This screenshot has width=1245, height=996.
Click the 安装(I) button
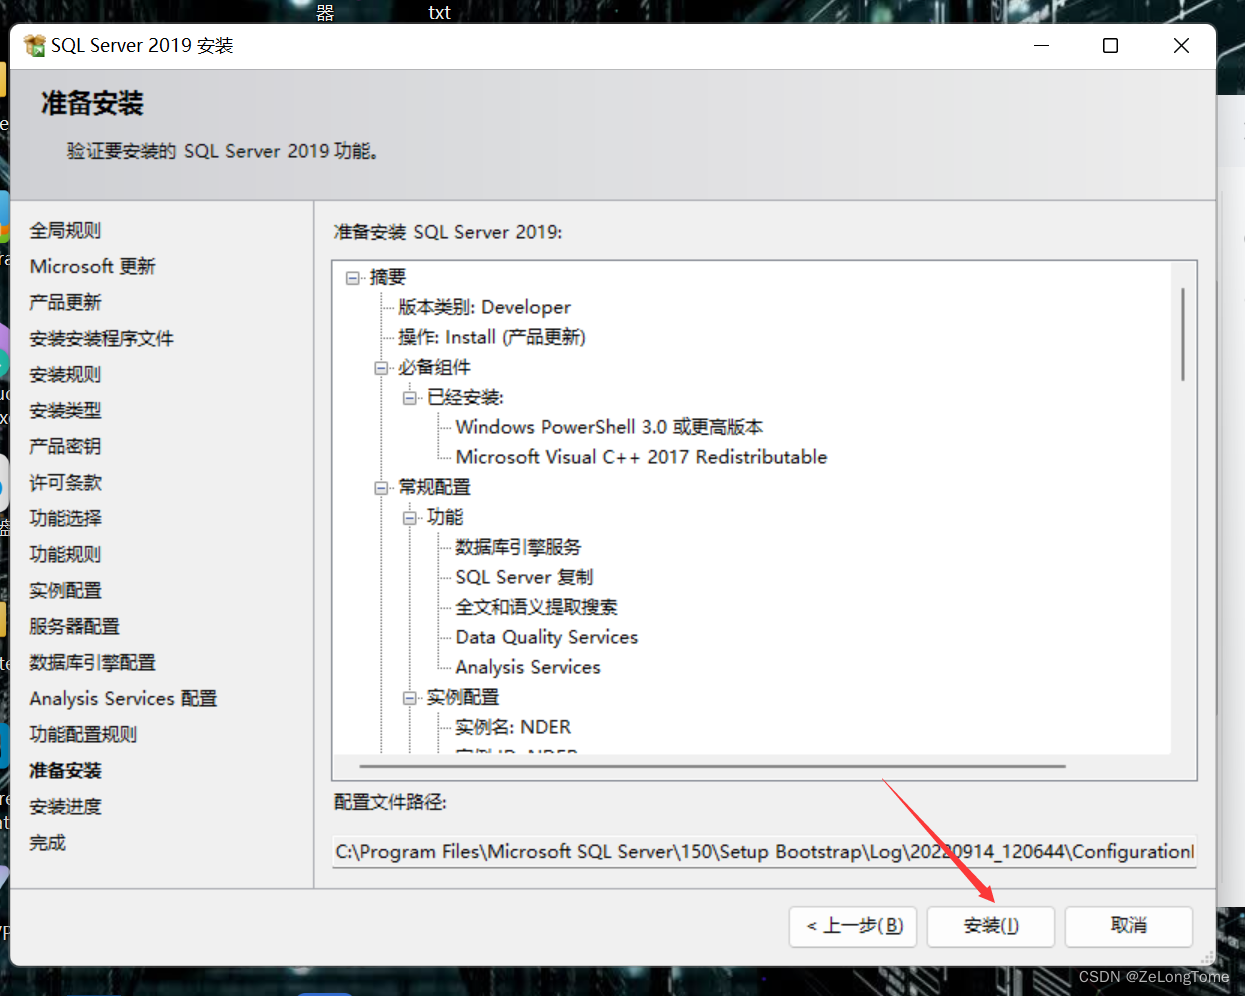991,926
